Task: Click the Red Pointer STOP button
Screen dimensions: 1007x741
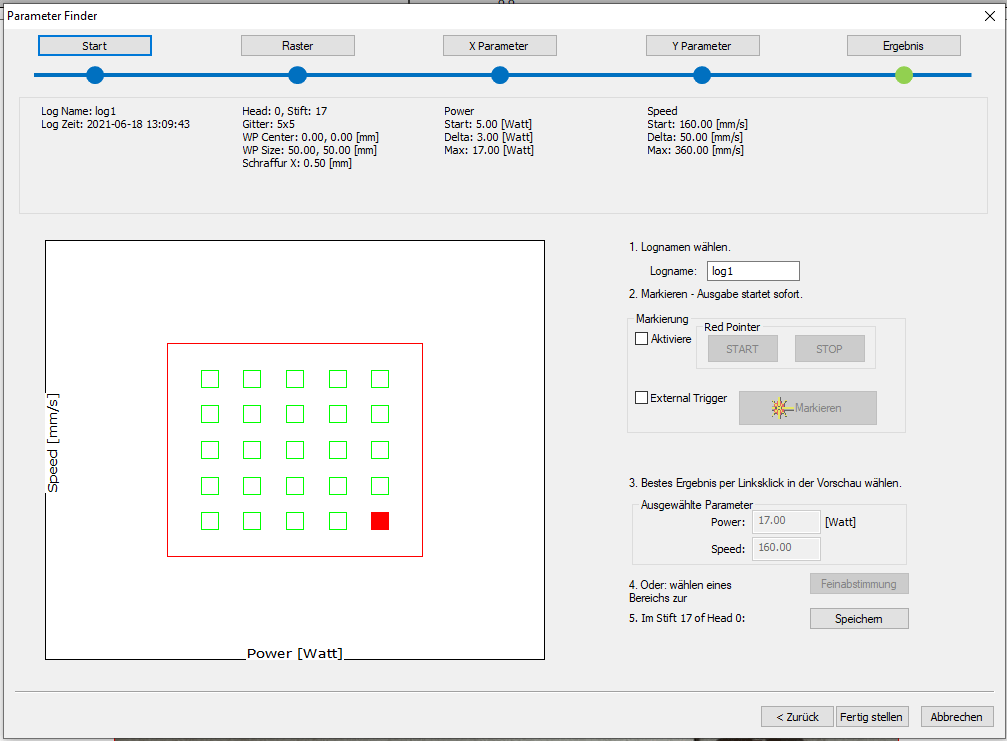Action: (829, 349)
